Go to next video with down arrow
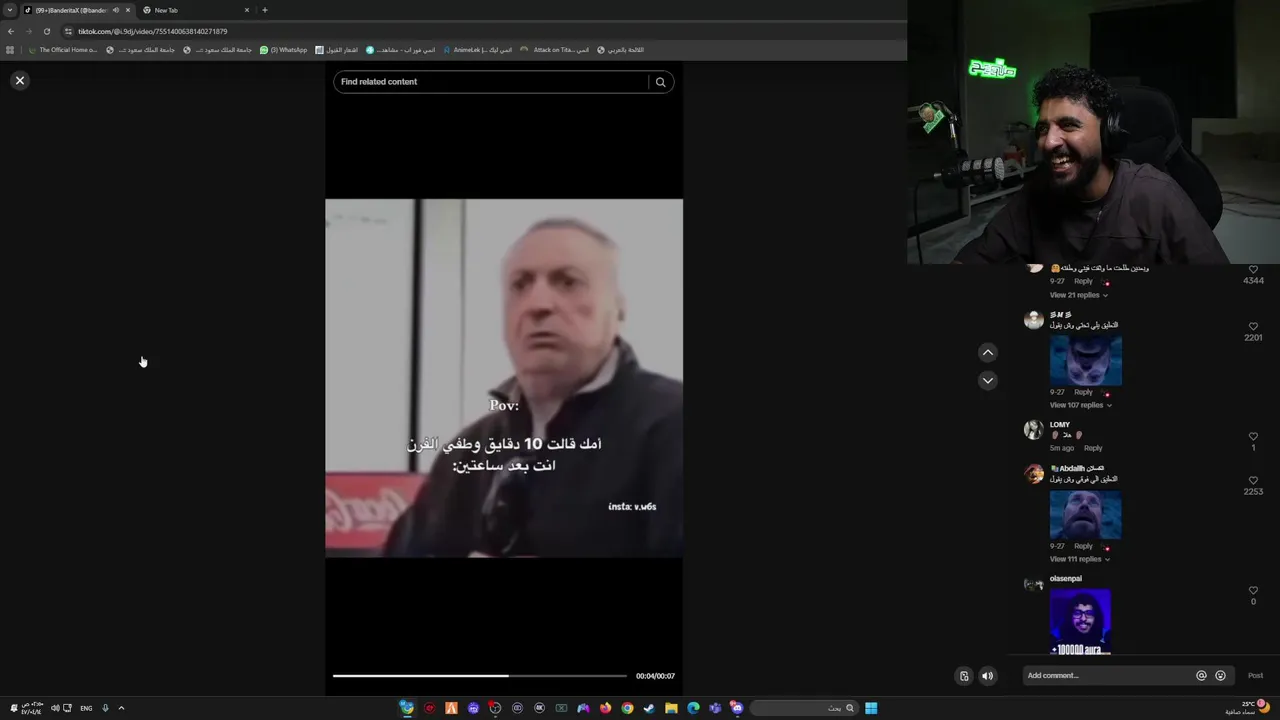This screenshot has width=1280, height=720. click(987, 380)
